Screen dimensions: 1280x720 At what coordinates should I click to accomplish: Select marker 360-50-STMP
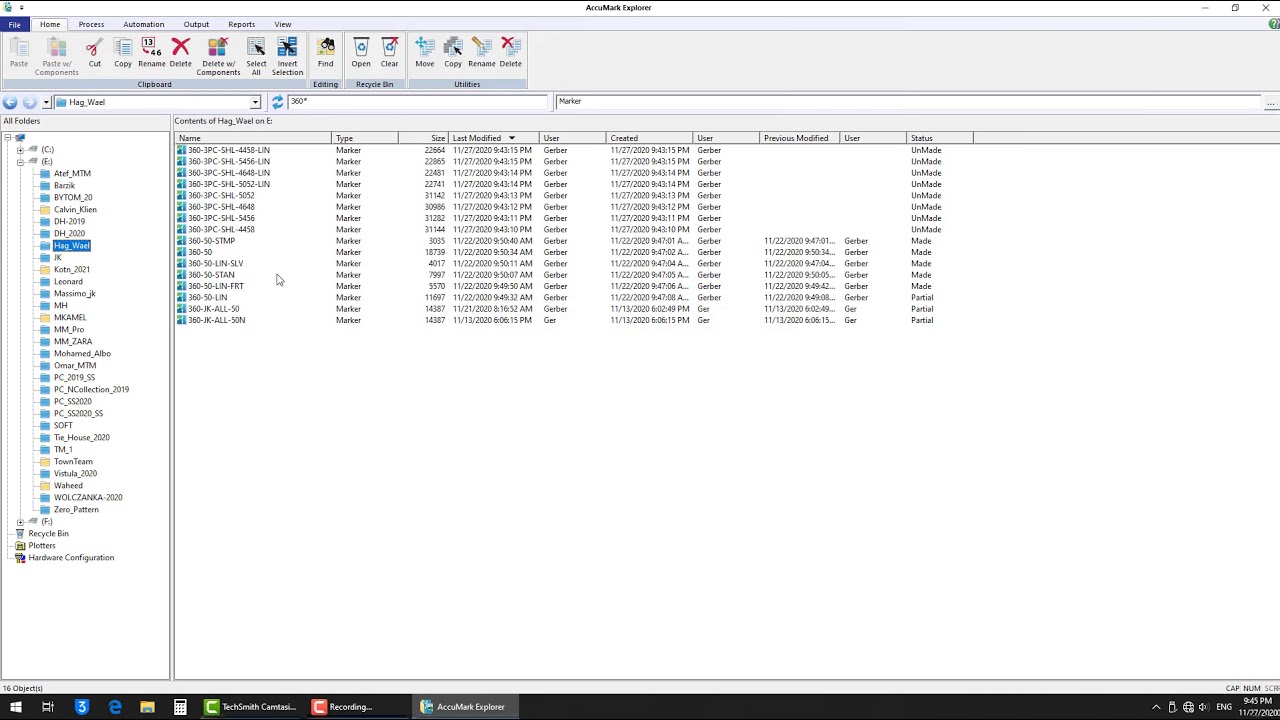[211, 241]
